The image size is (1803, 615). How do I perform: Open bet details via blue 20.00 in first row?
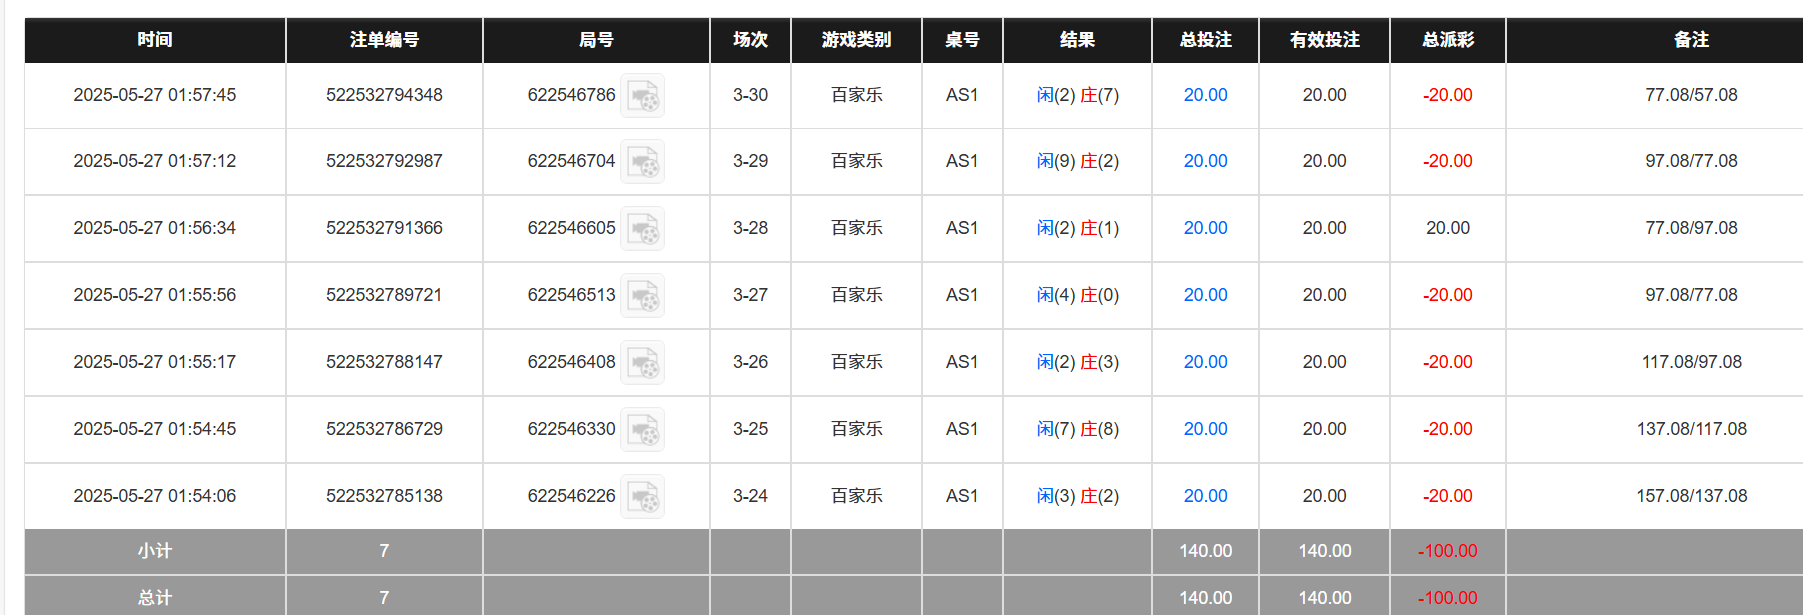(x=1204, y=95)
